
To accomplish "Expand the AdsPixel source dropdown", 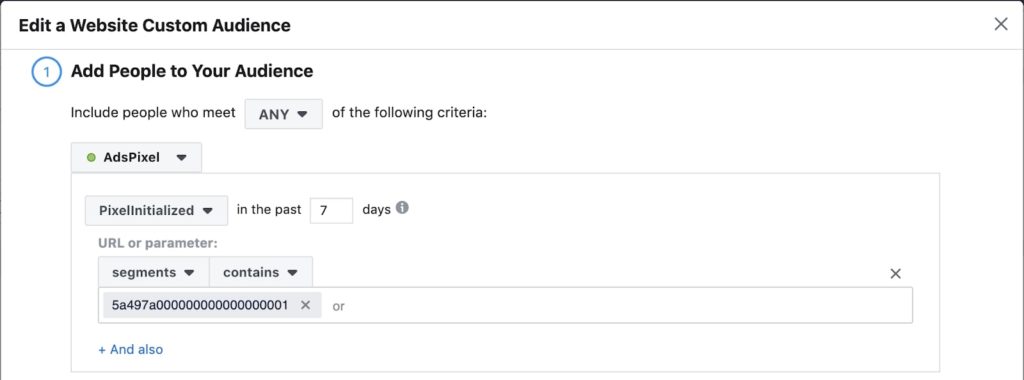I will coord(136,157).
